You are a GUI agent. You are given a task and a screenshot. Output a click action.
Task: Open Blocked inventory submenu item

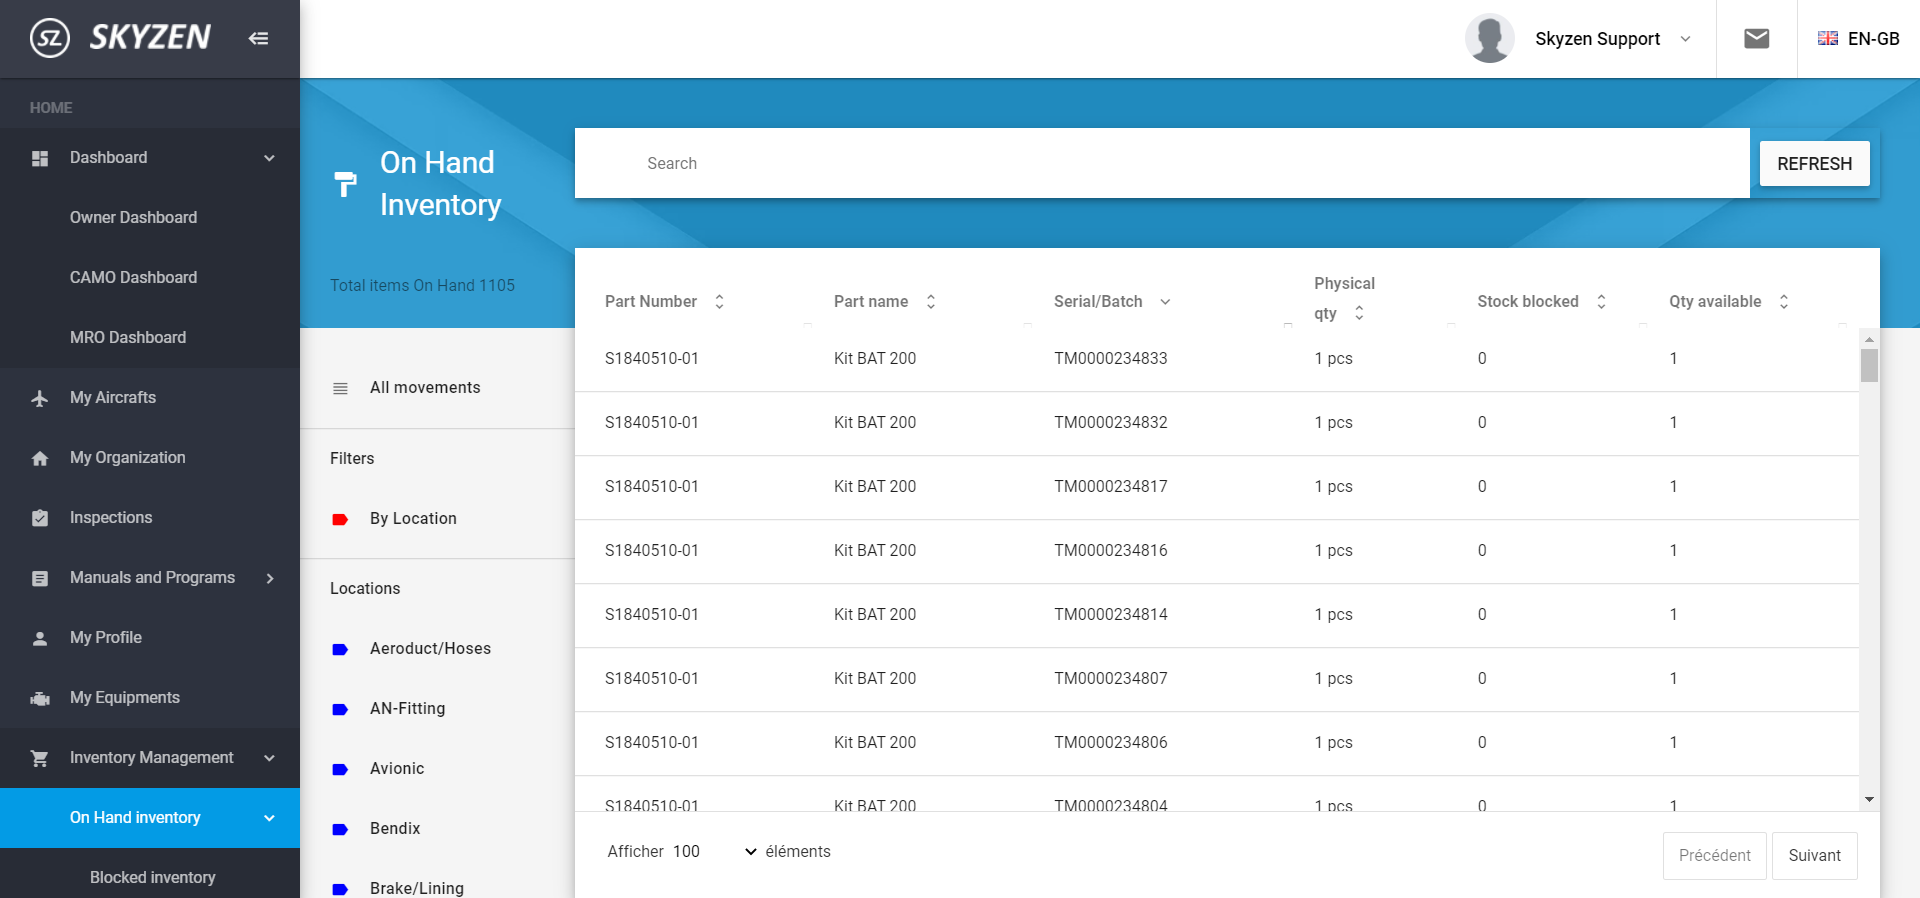[x=153, y=876]
